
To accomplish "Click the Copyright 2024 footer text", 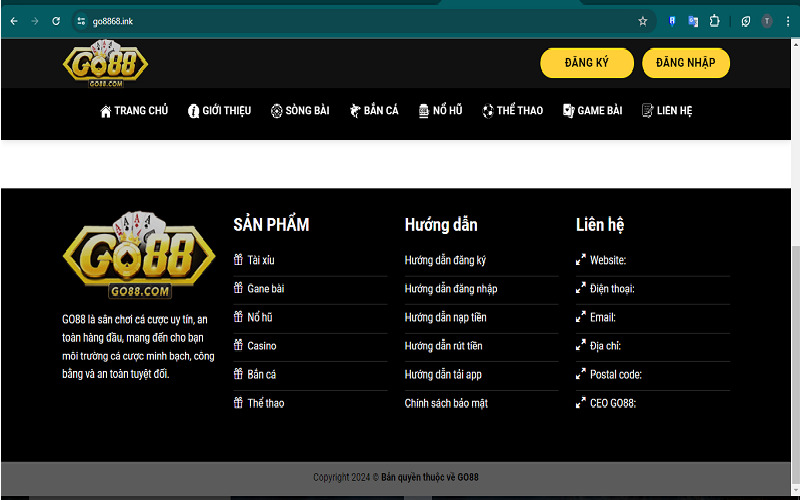I will tap(395, 477).
